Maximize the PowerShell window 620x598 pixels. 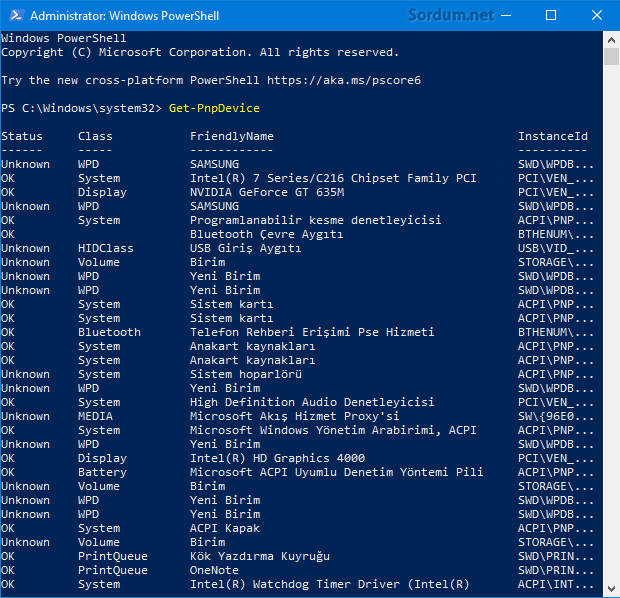tap(551, 15)
